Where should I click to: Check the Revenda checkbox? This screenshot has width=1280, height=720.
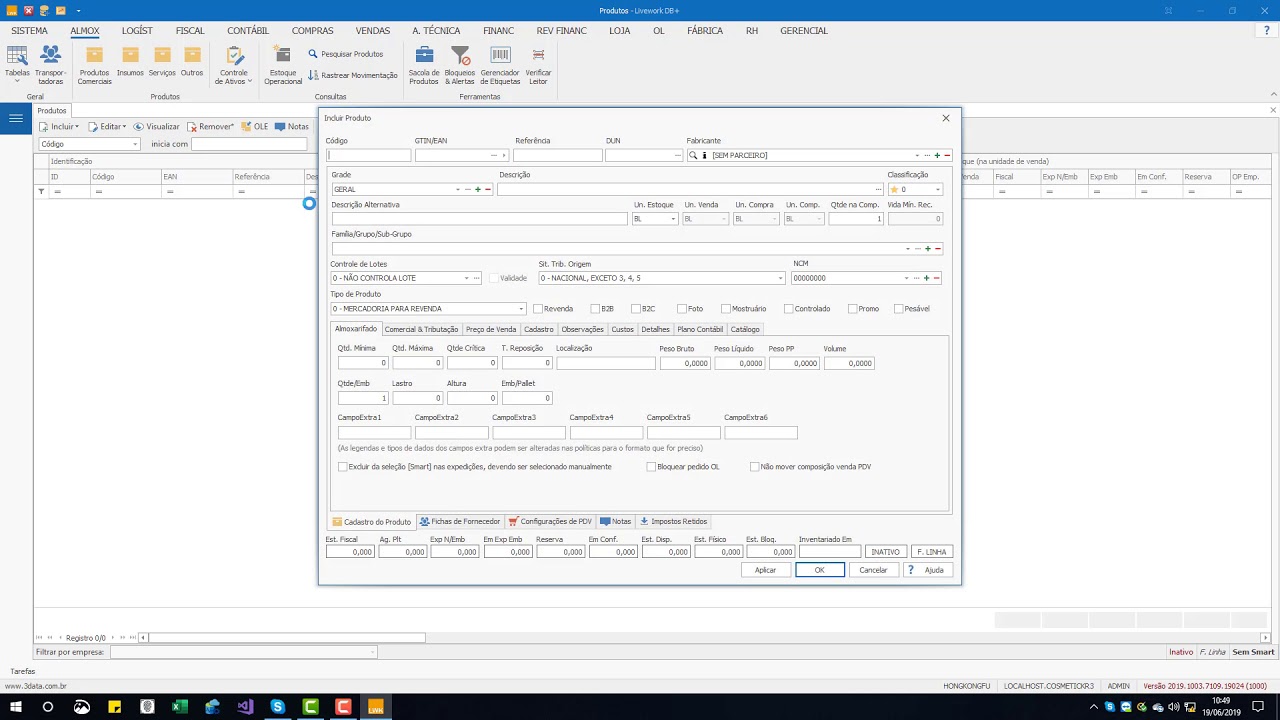(x=538, y=309)
